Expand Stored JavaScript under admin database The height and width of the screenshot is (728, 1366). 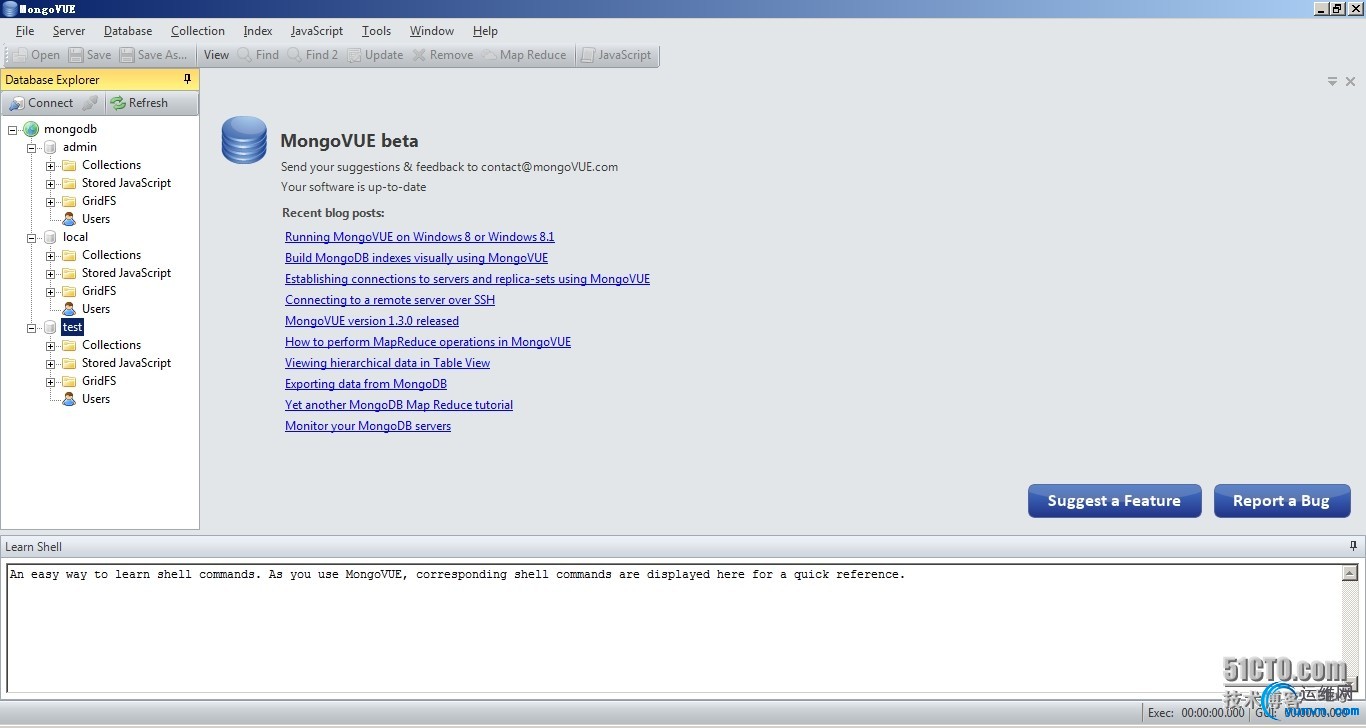tap(51, 183)
